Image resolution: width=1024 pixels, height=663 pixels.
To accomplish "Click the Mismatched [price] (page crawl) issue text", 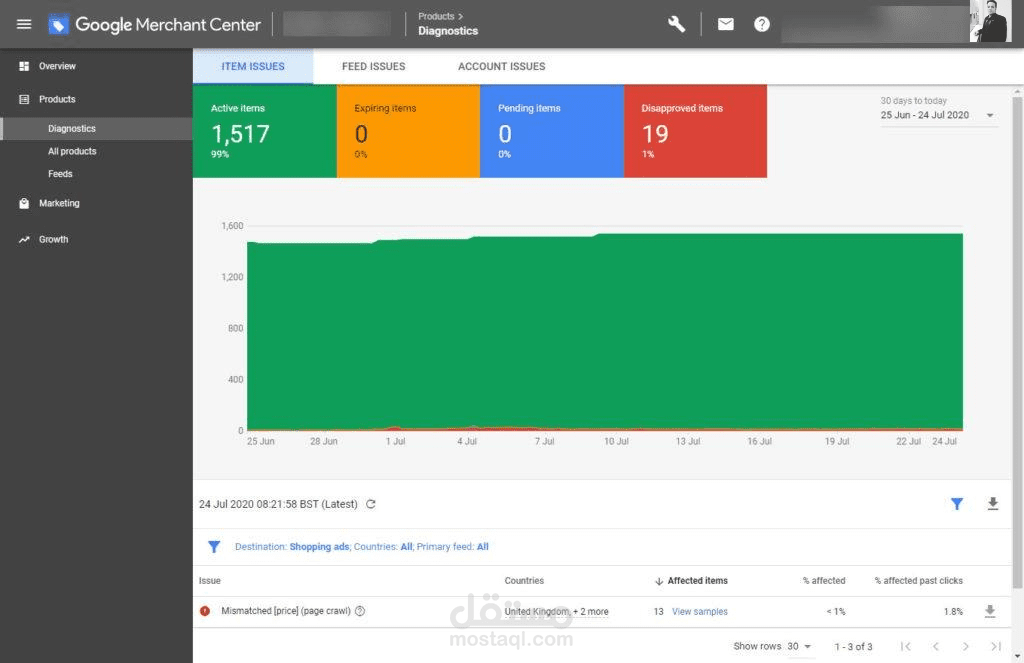I will (285, 611).
